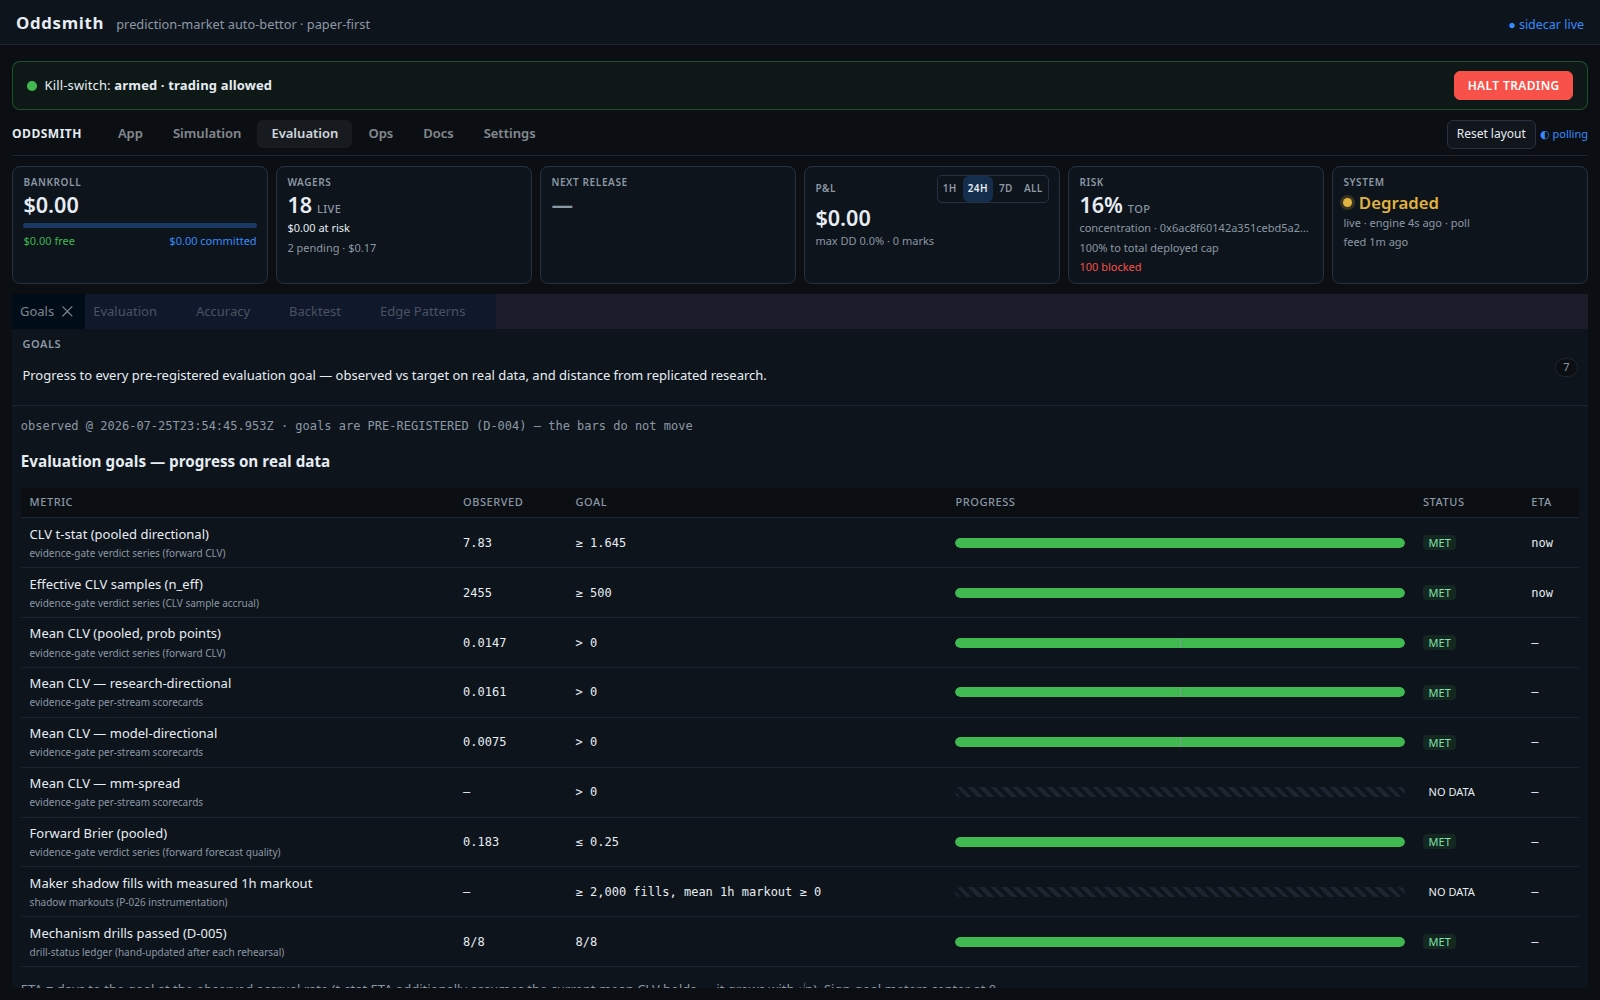Click the yellow Degraded status dot
This screenshot has height=1000, width=1600.
tap(1348, 203)
